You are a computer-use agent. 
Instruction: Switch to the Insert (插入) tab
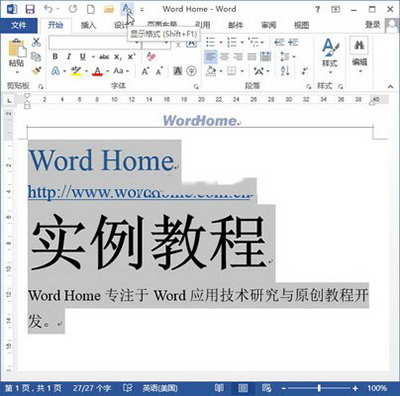88,25
